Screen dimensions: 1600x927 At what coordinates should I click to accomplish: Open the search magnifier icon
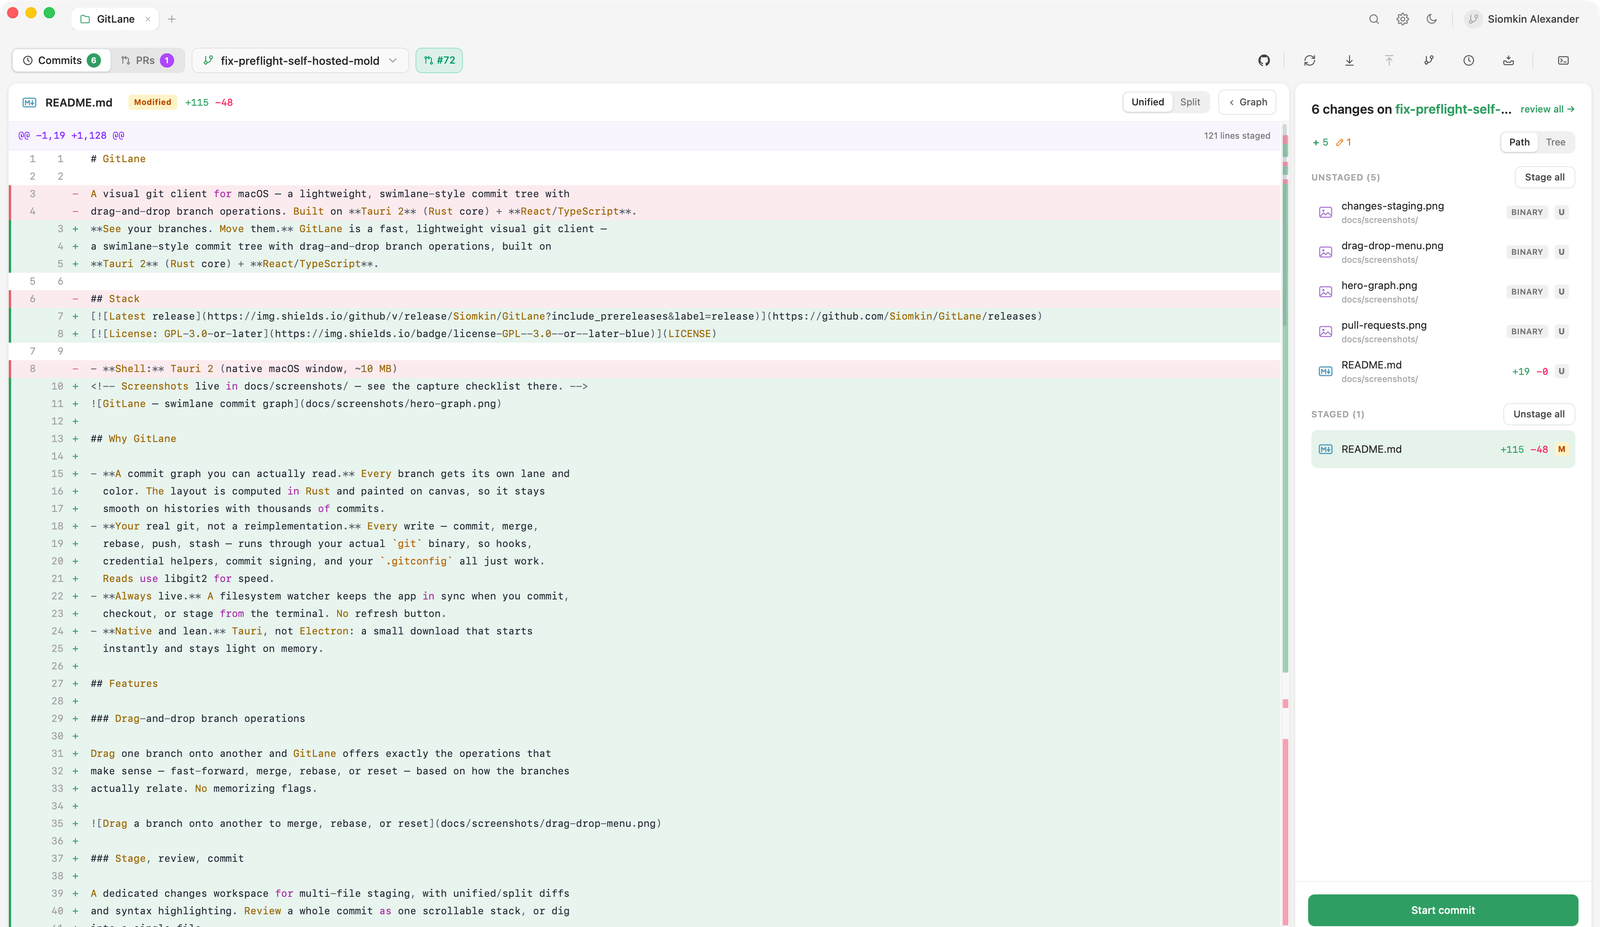(x=1374, y=19)
